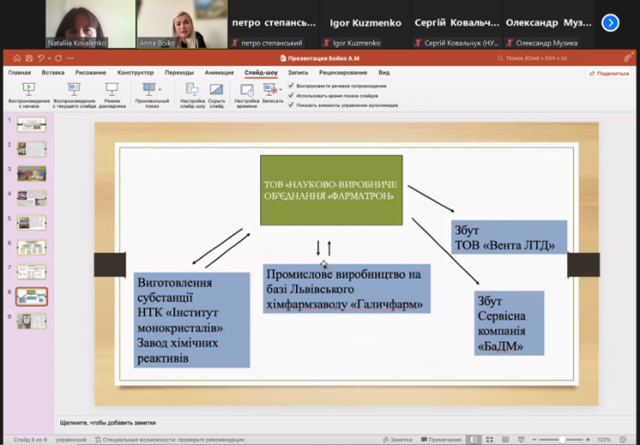Image resolution: width=640 pixels, height=445 pixels.
Task: Select the Промислове виробництво text box
Action: click(x=347, y=289)
